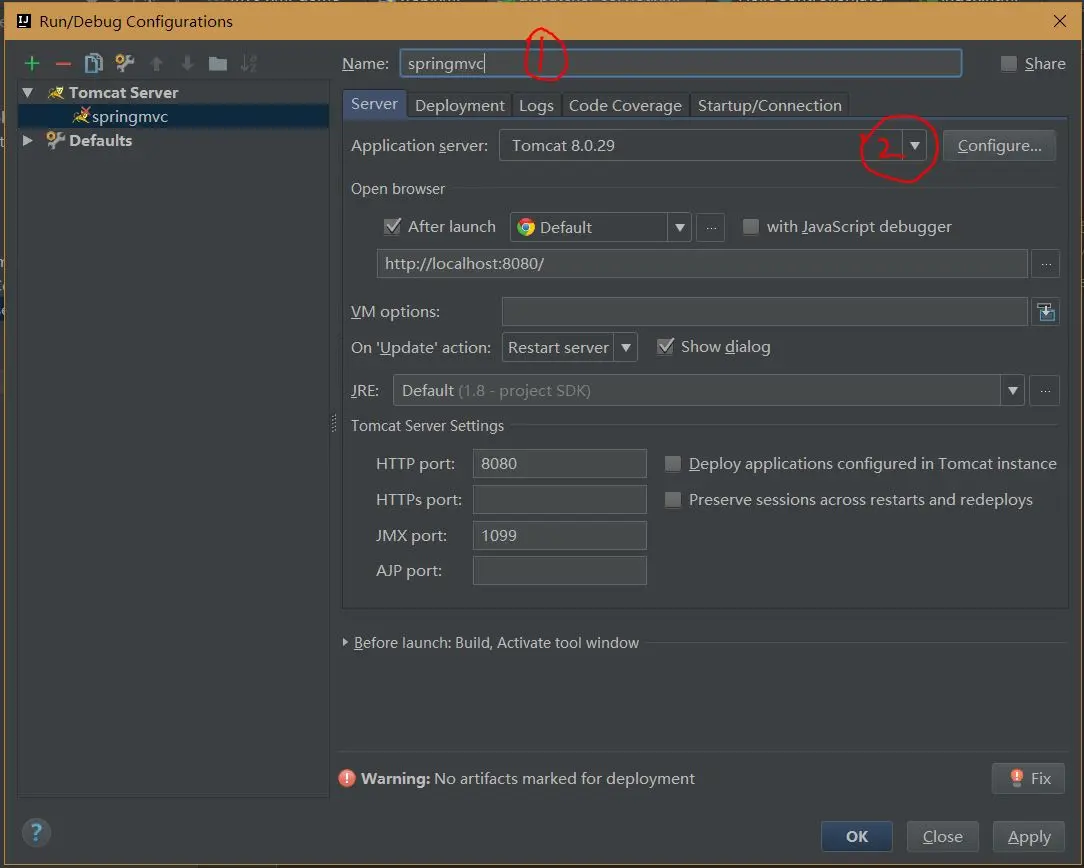Screen dimensions: 1084x868
Task: Add new configuration with plus icon
Action: point(32,64)
